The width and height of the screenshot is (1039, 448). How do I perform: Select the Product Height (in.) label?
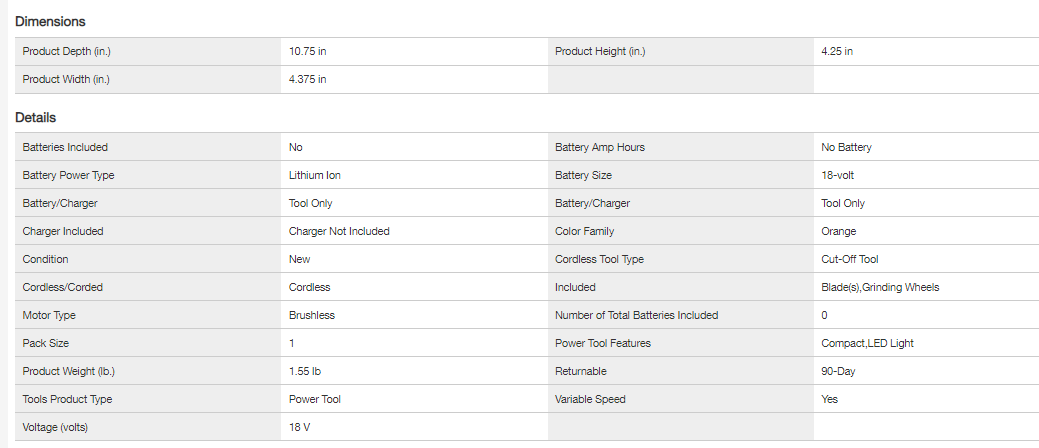pos(604,51)
